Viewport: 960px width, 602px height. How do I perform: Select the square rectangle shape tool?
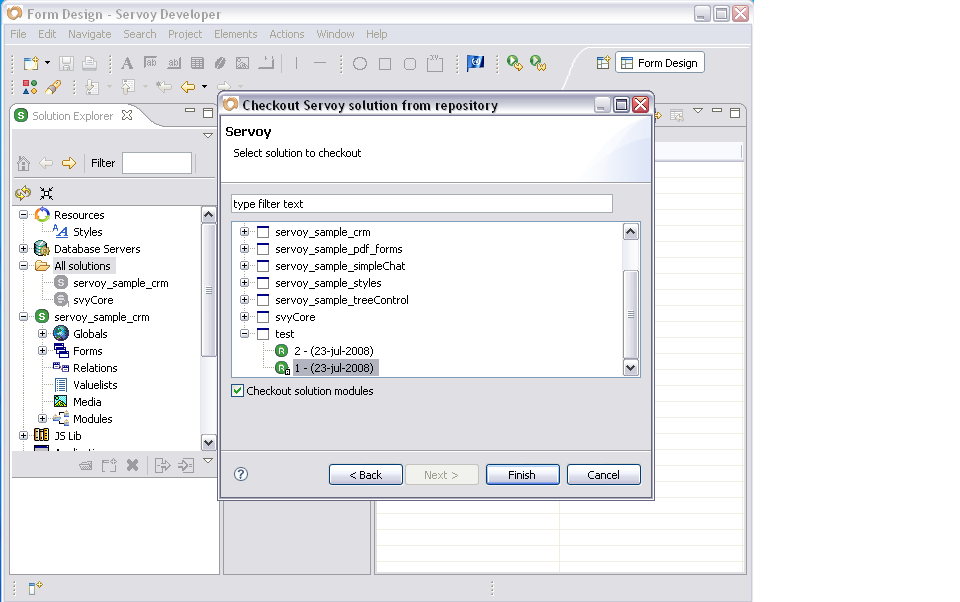[x=385, y=64]
